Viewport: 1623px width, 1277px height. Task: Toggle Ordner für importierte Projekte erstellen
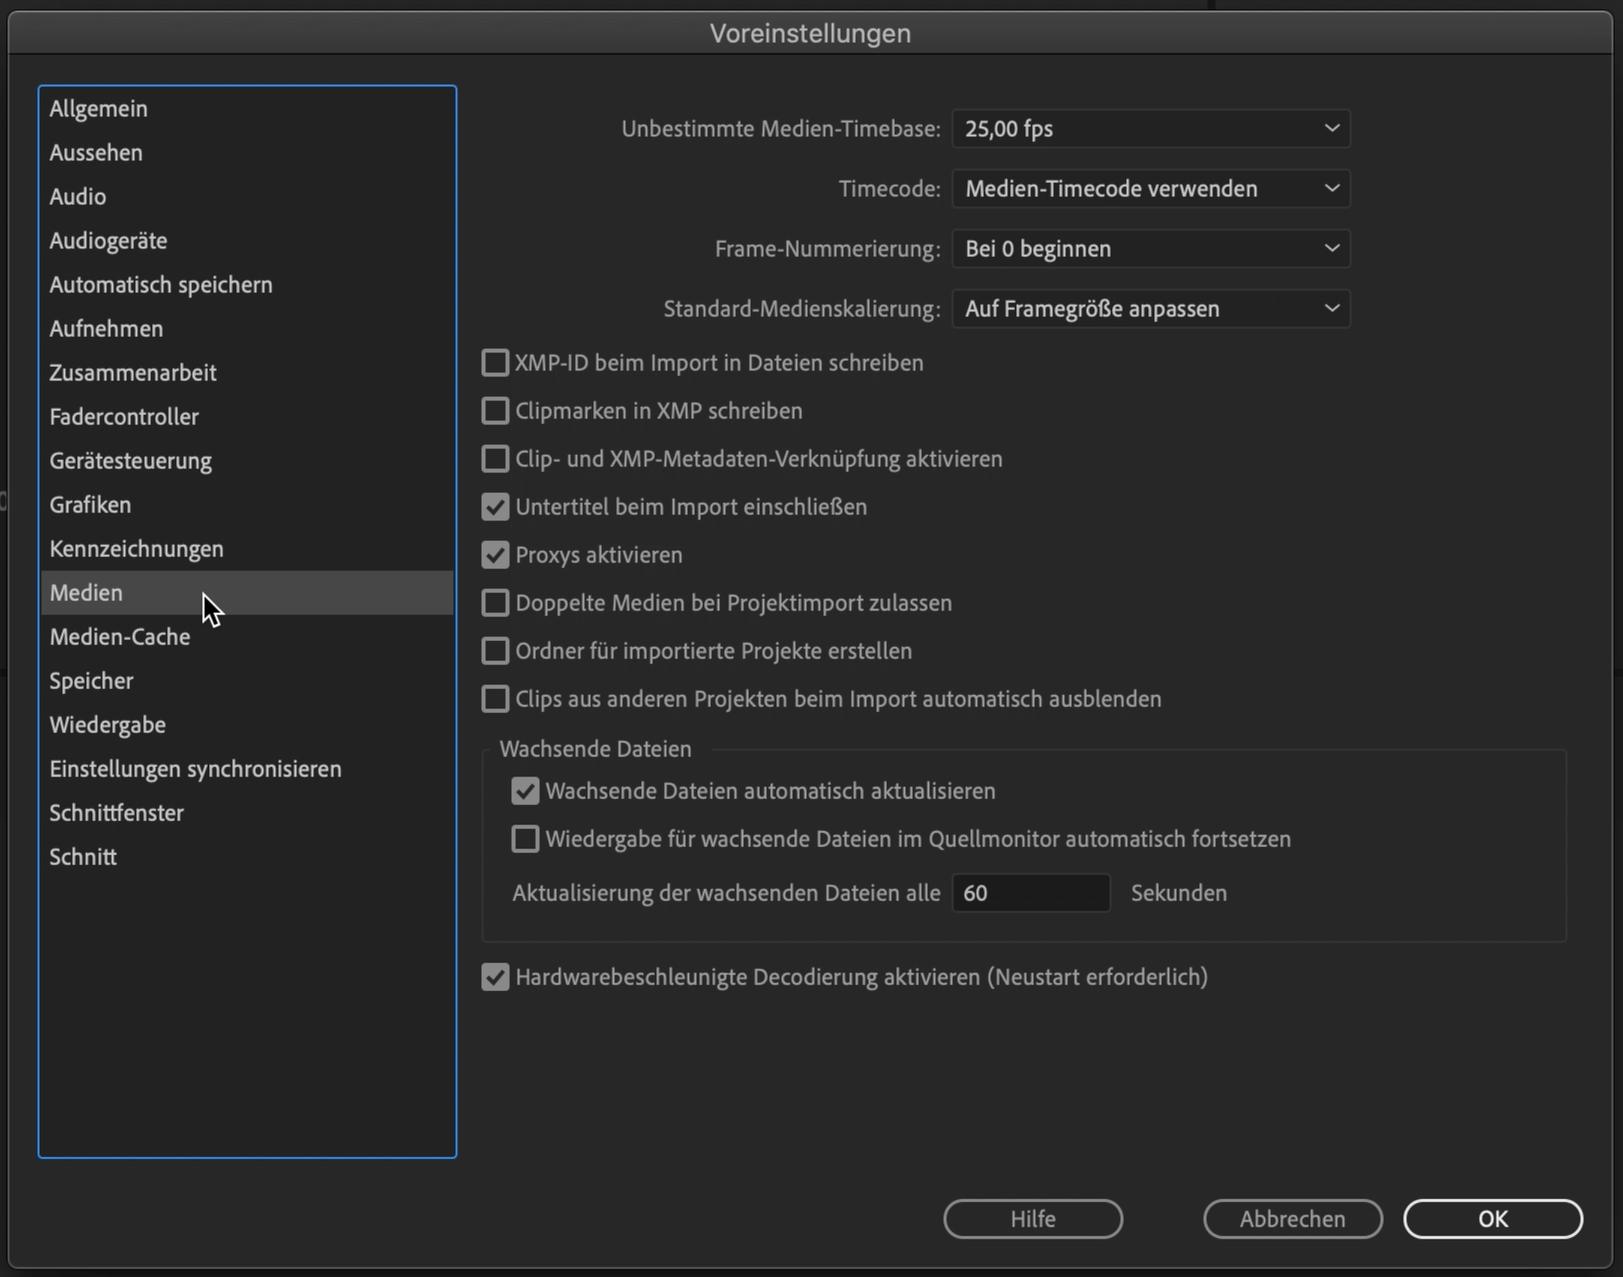point(495,651)
